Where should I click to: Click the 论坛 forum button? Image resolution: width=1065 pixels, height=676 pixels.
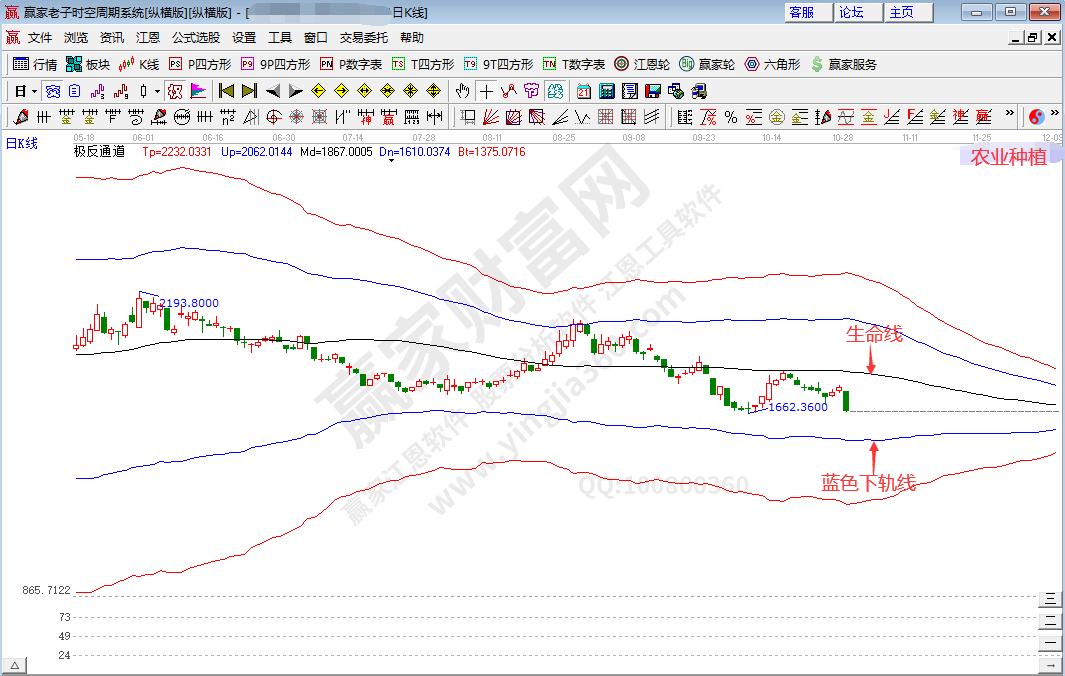click(852, 12)
